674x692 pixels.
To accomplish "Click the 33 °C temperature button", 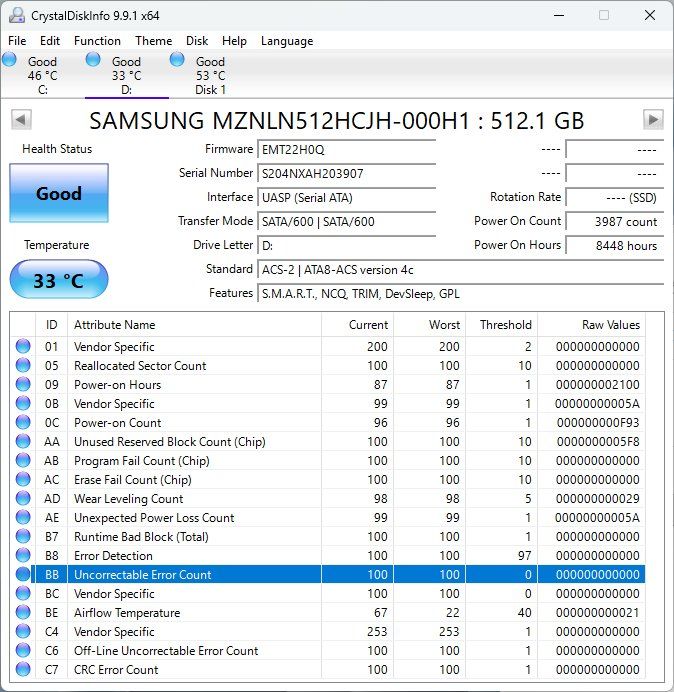I will pyautogui.click(x=59, y=279).
